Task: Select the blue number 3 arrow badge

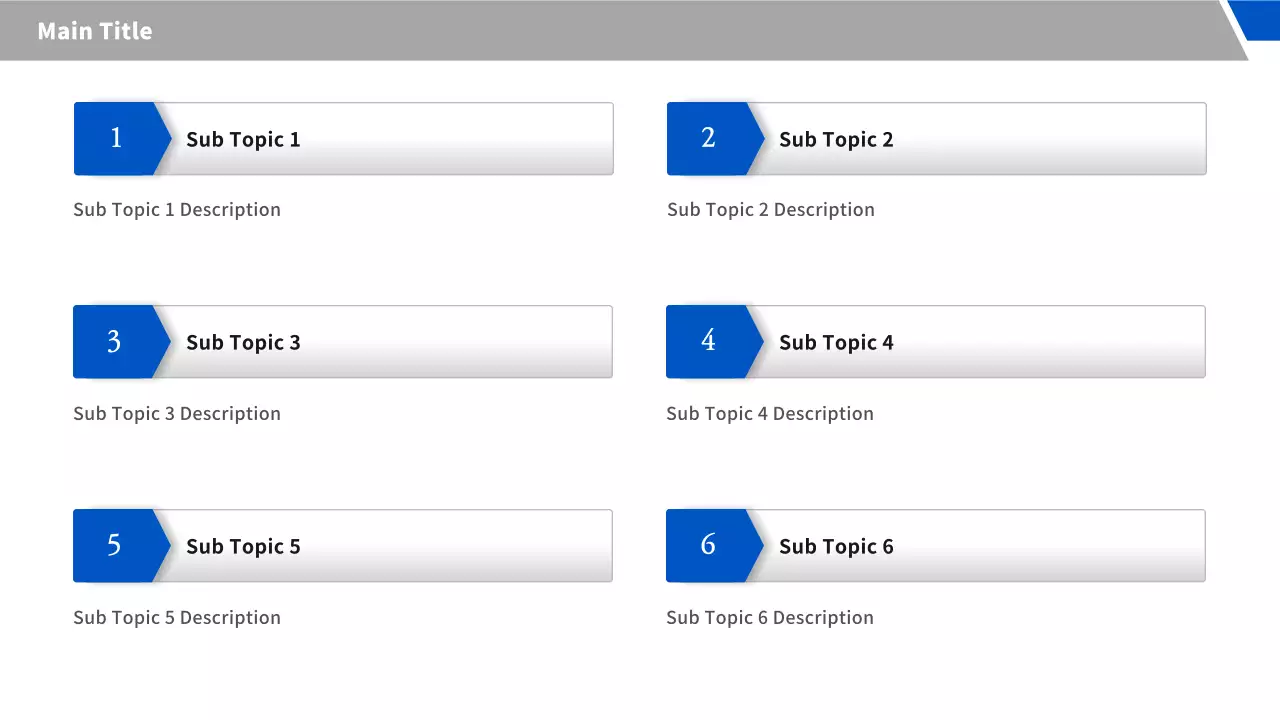Action: pos(116,342)
